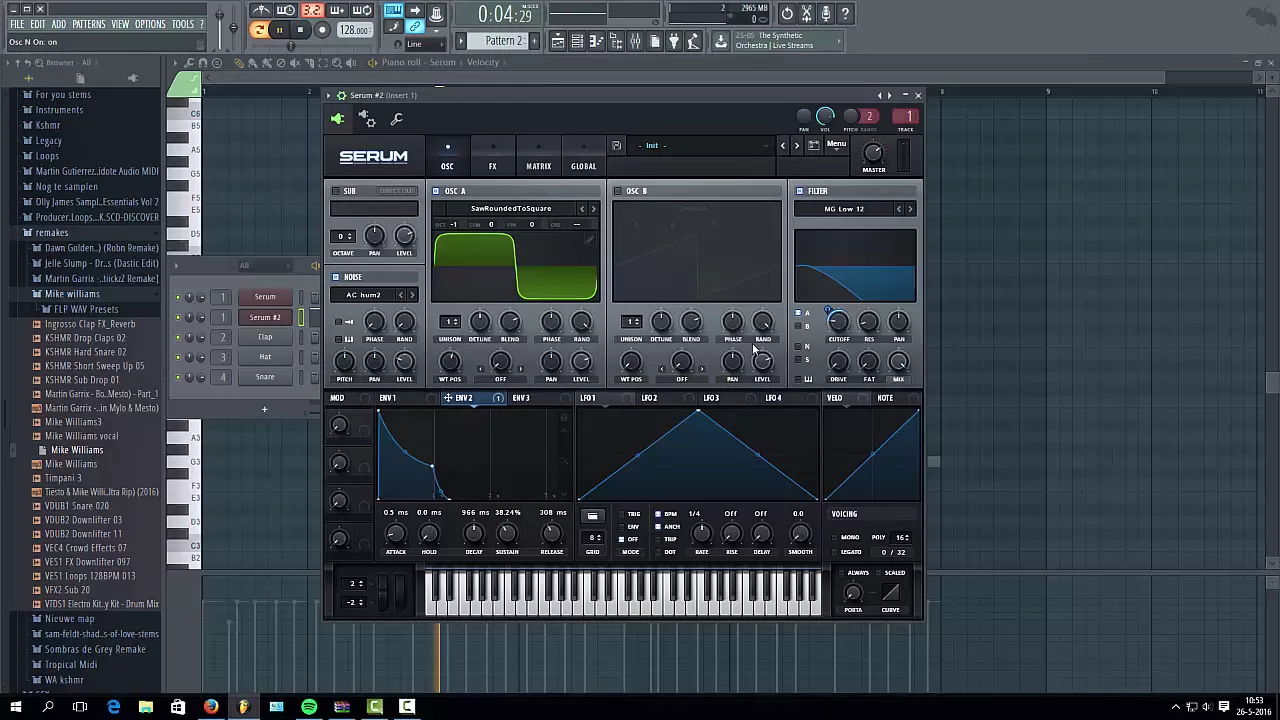Screen dimensions: 1280x720
Task: Open FL Studio OPTIONS menu
Action: [150, 24]
